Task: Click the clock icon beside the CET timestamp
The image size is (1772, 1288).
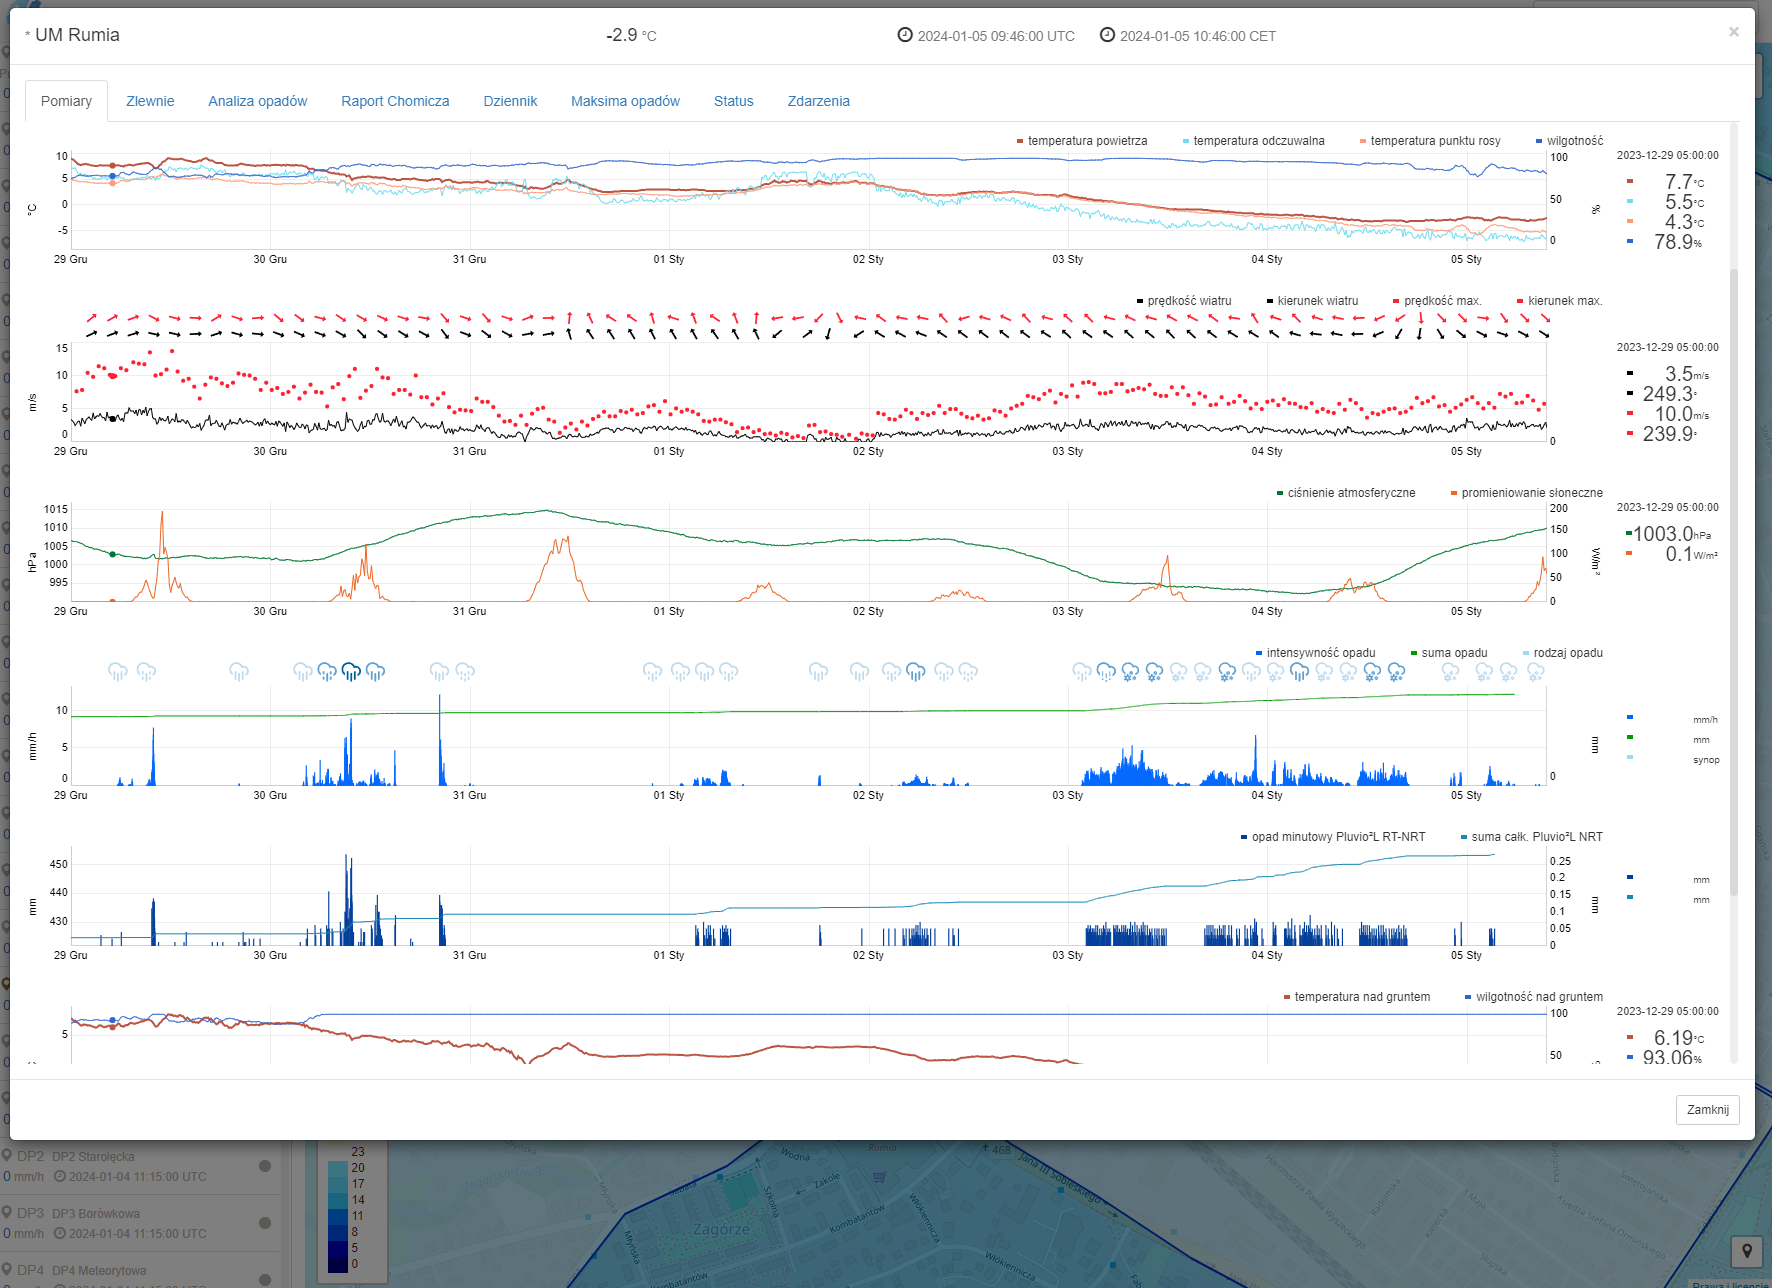Action: (1107, 35)
